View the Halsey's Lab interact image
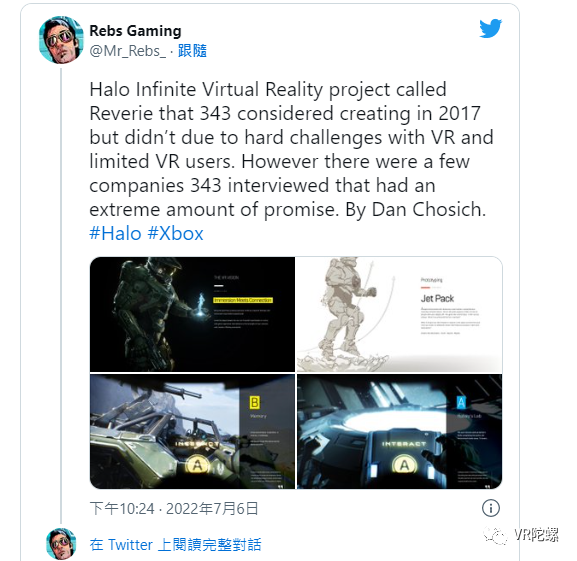577x561 pixels. pos(399,432)
